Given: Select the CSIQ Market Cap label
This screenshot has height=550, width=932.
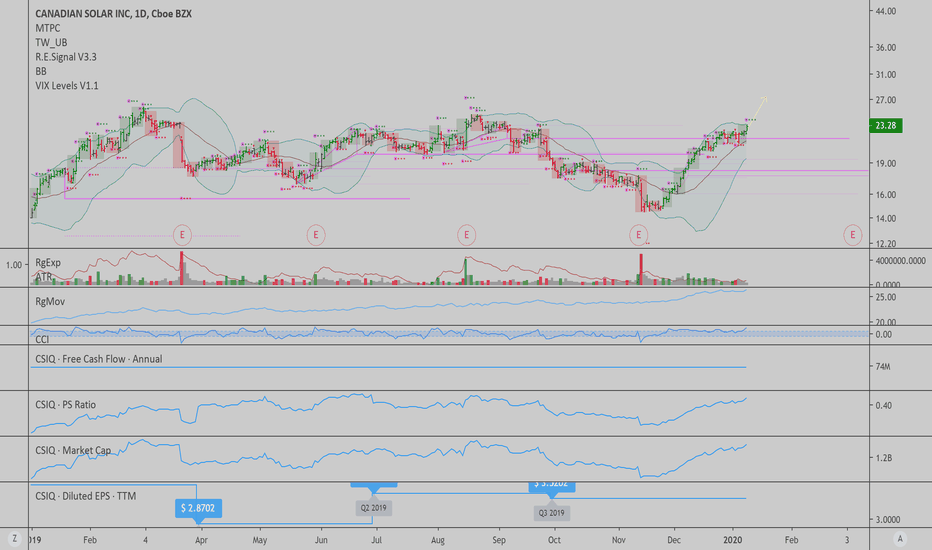Looking at the screenshot, I should coord(73,451).
